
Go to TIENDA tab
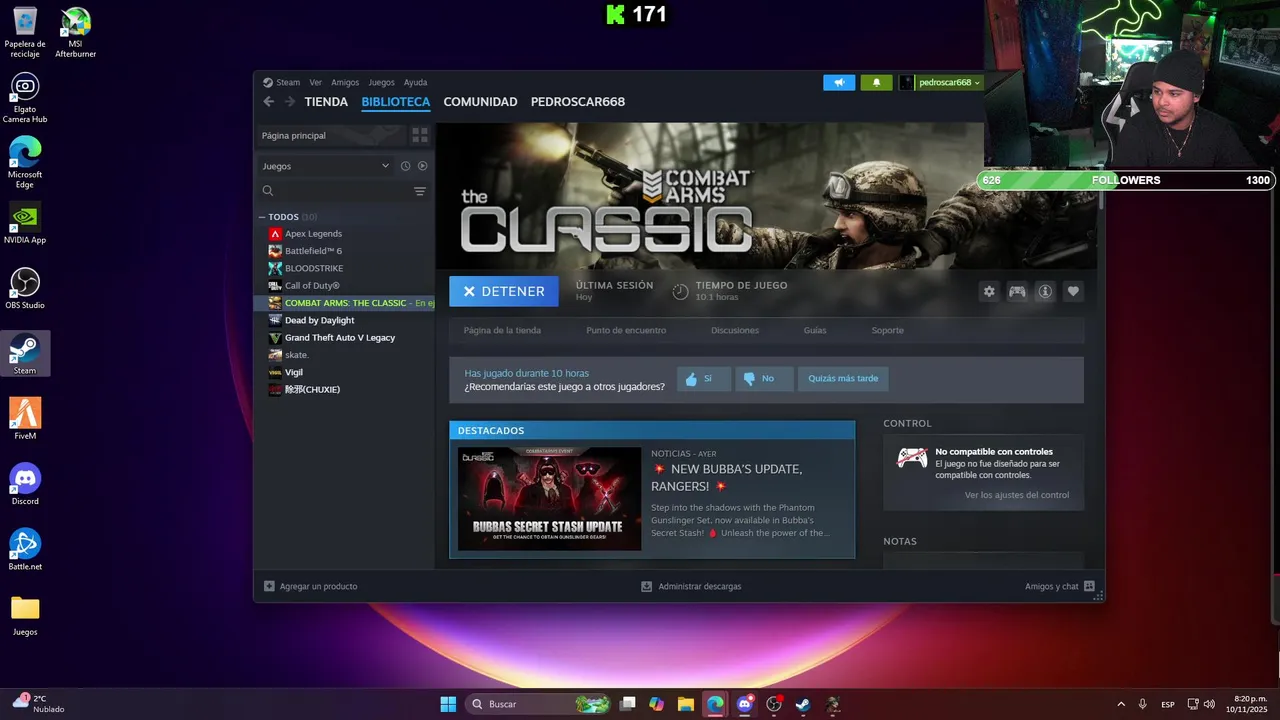pyautogui.click(x=326, y=102)
